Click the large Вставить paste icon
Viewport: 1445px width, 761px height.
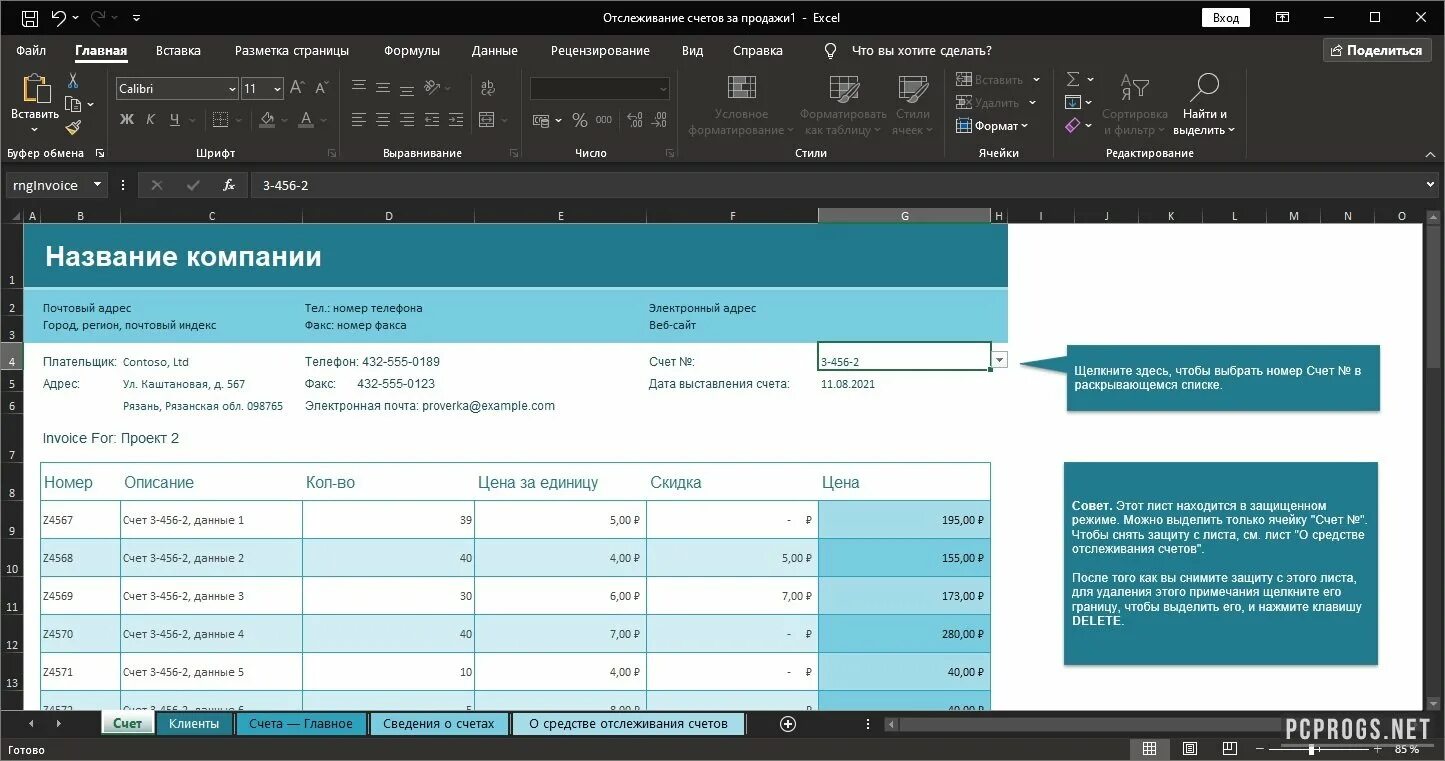35,90
